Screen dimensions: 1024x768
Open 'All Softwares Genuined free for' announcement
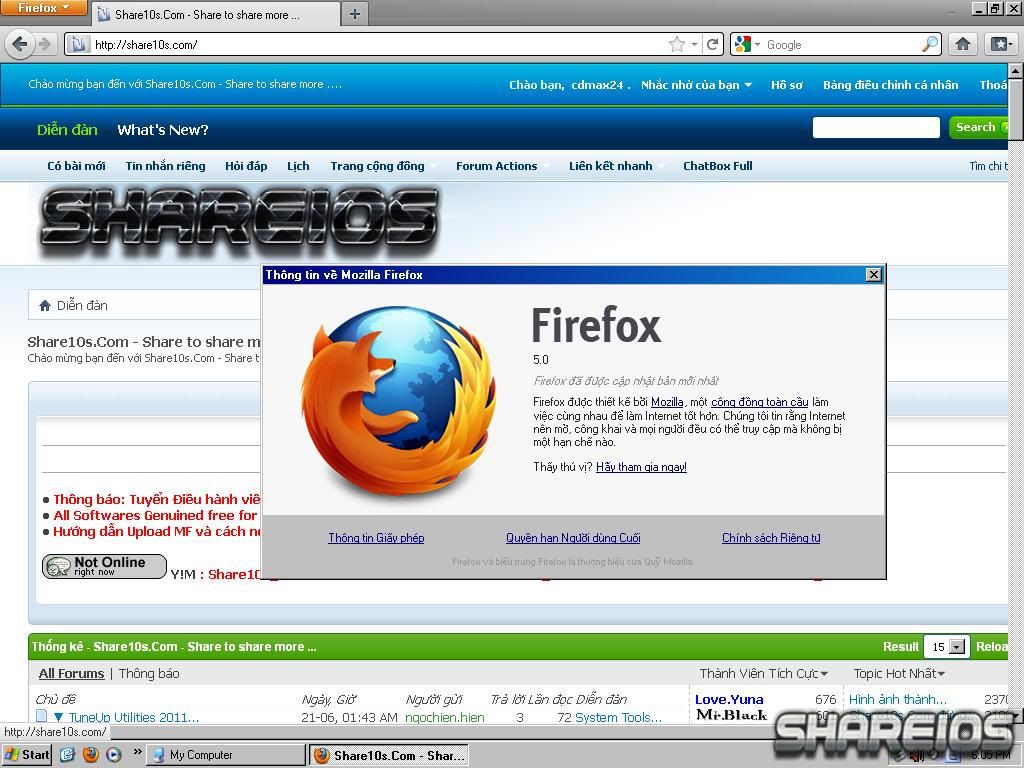[155, 515]
